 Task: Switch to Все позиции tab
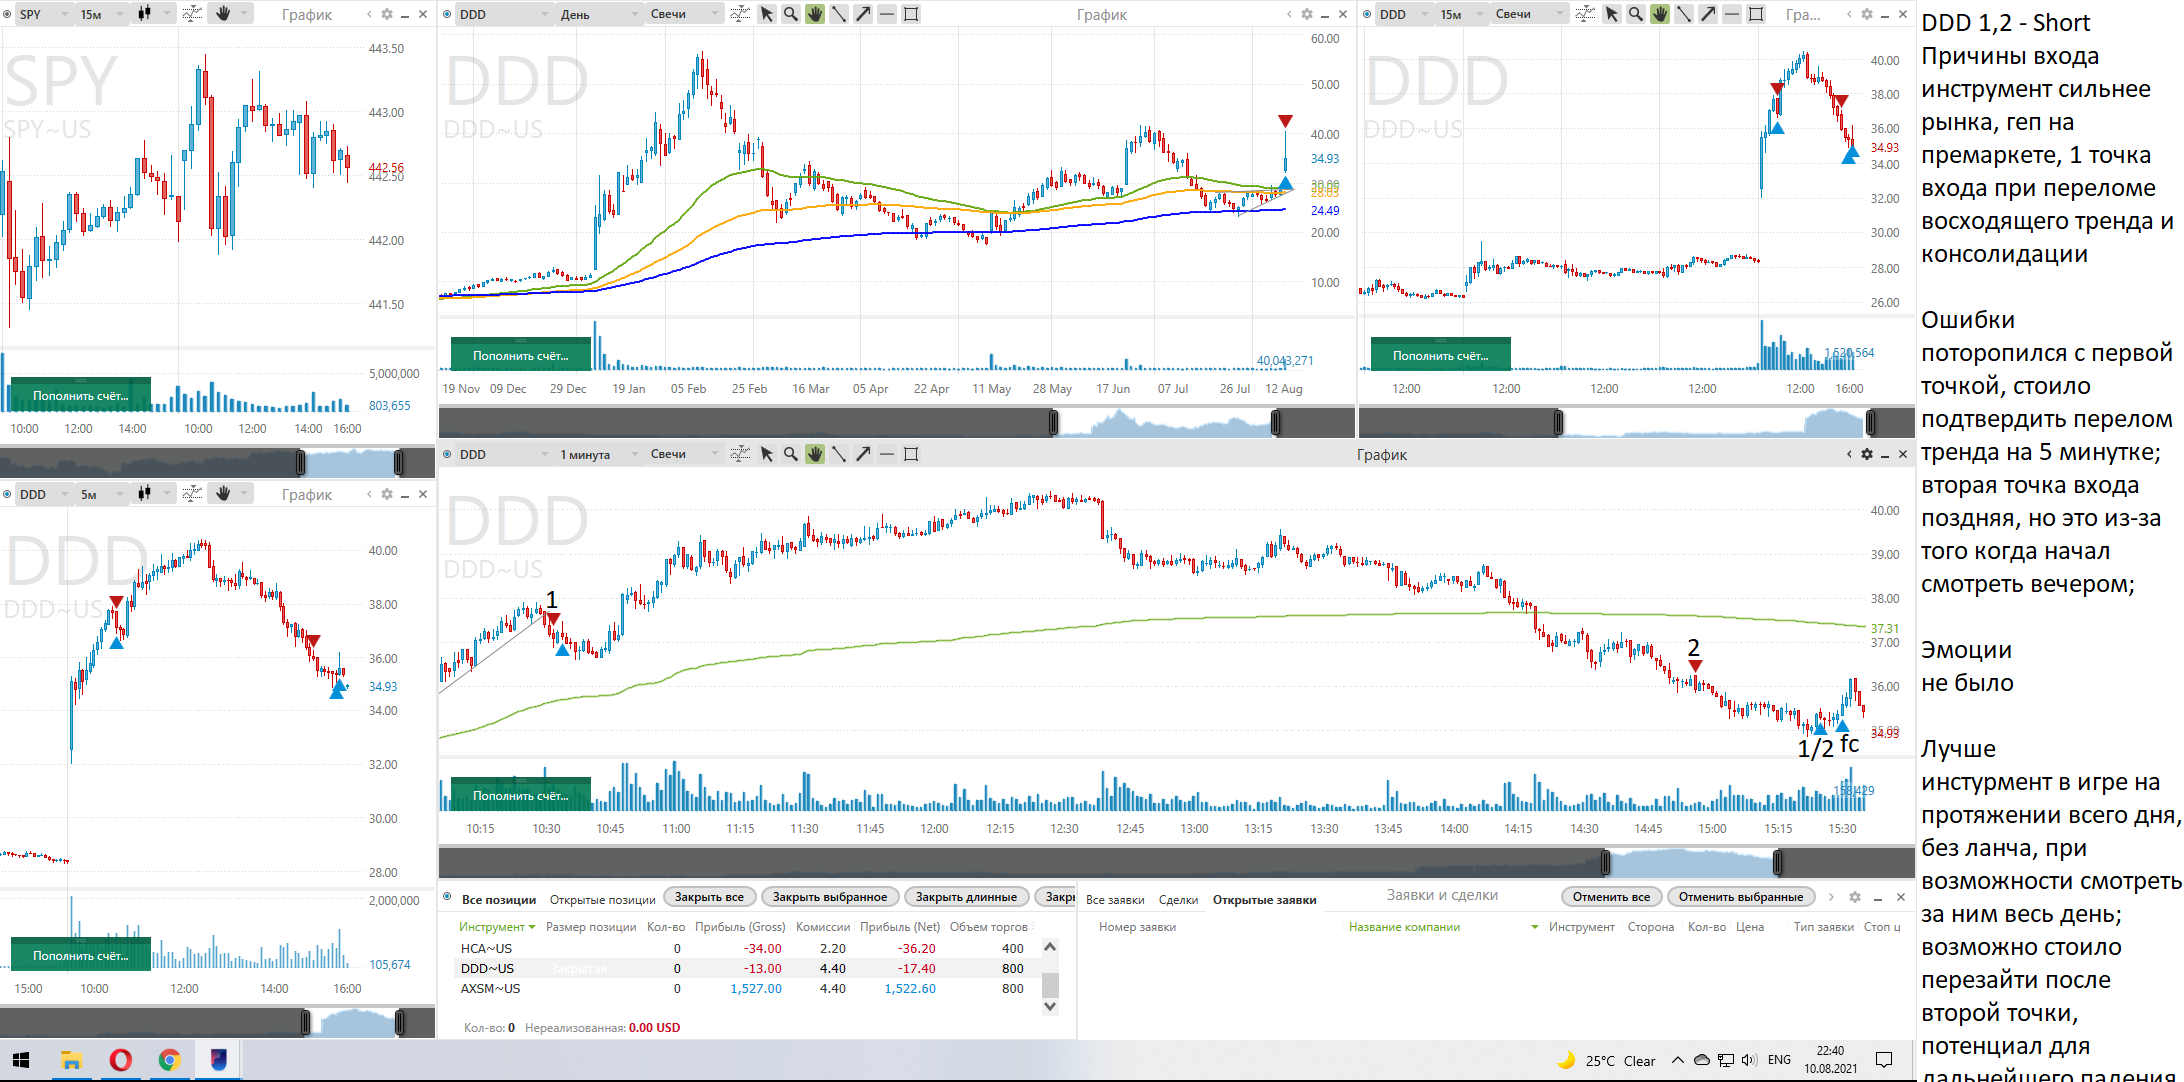click(x=499, y=899)
